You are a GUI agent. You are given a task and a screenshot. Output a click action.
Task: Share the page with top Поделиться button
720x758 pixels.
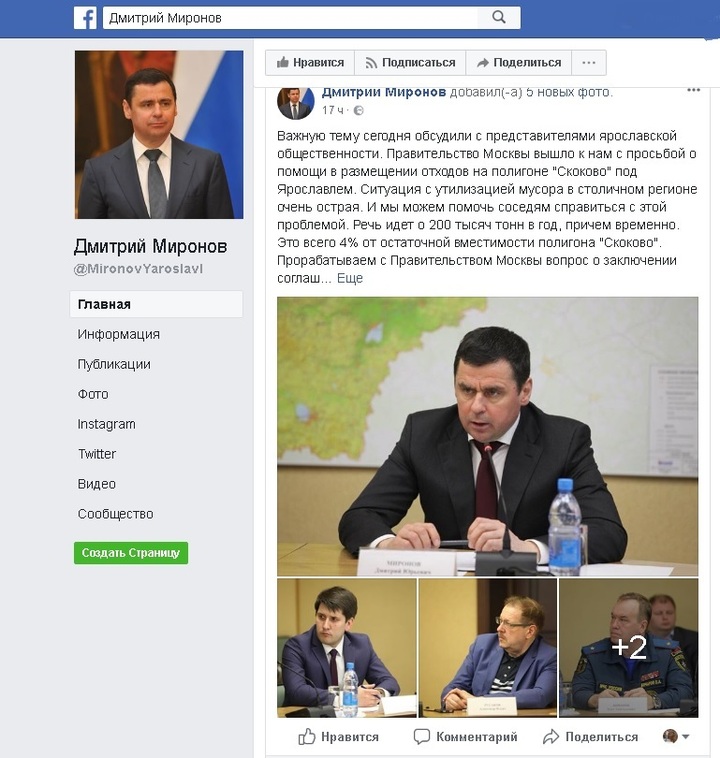[x=518, y=63]
